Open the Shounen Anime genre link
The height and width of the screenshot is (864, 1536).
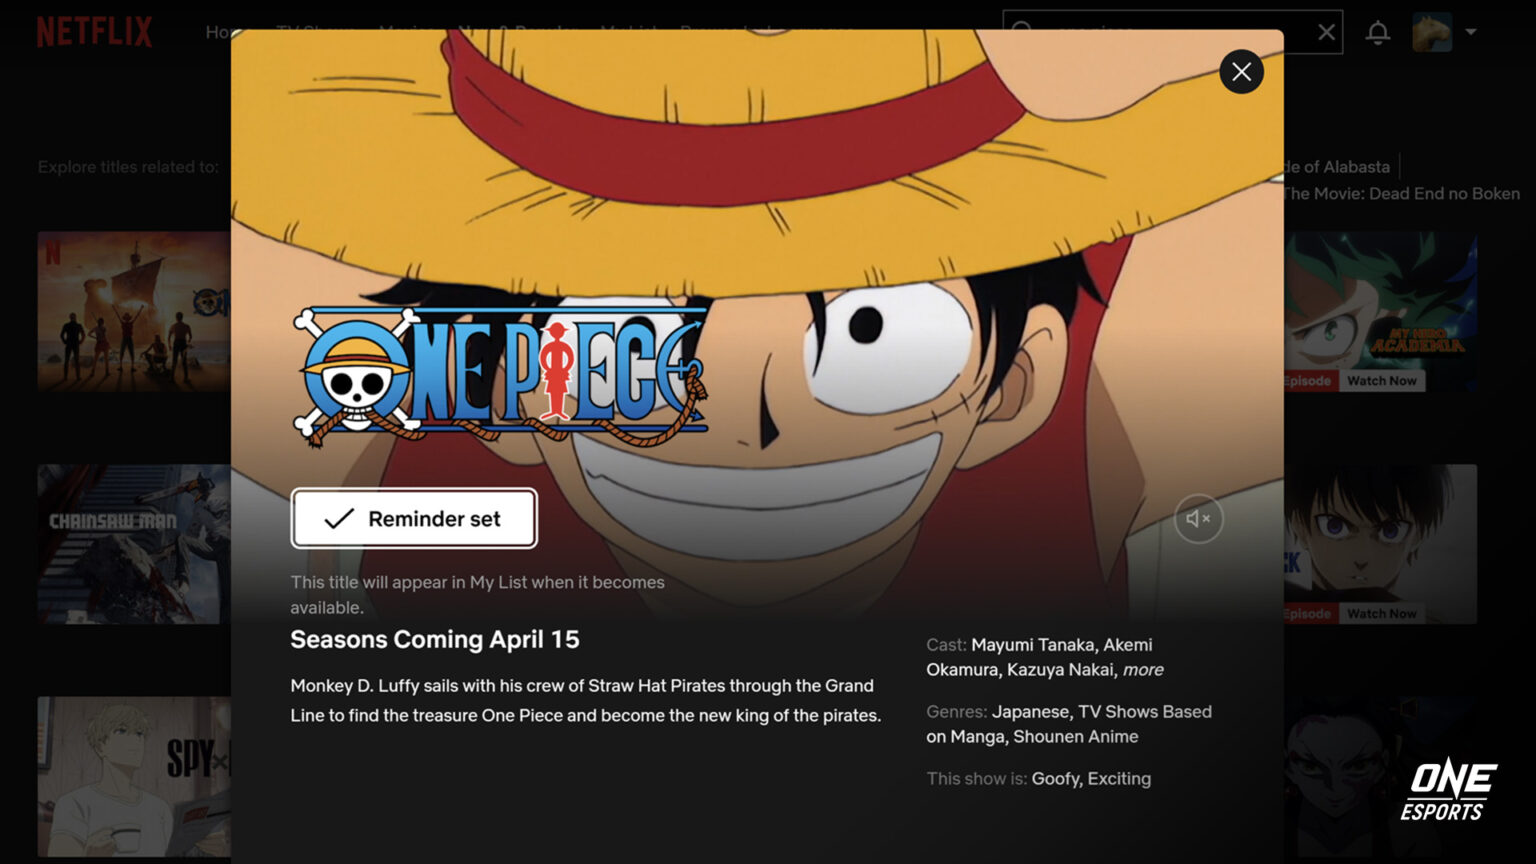coord(1076,737)
